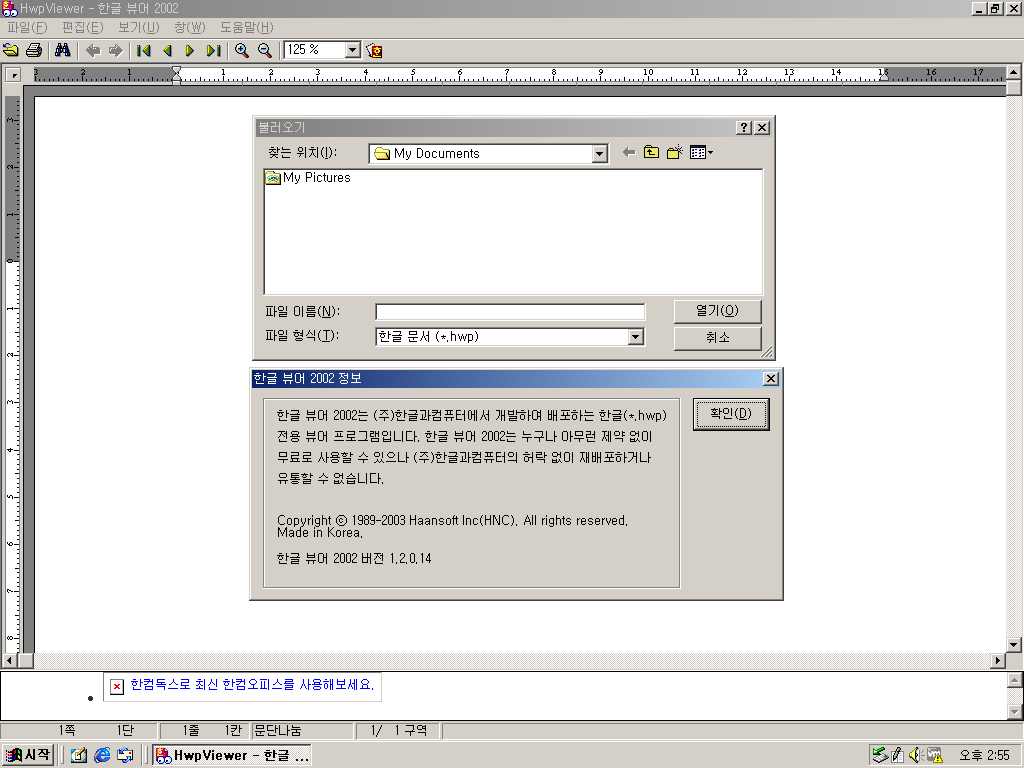Open the 창(W) menu
The image size is (1024, 768).
(189, 27)
